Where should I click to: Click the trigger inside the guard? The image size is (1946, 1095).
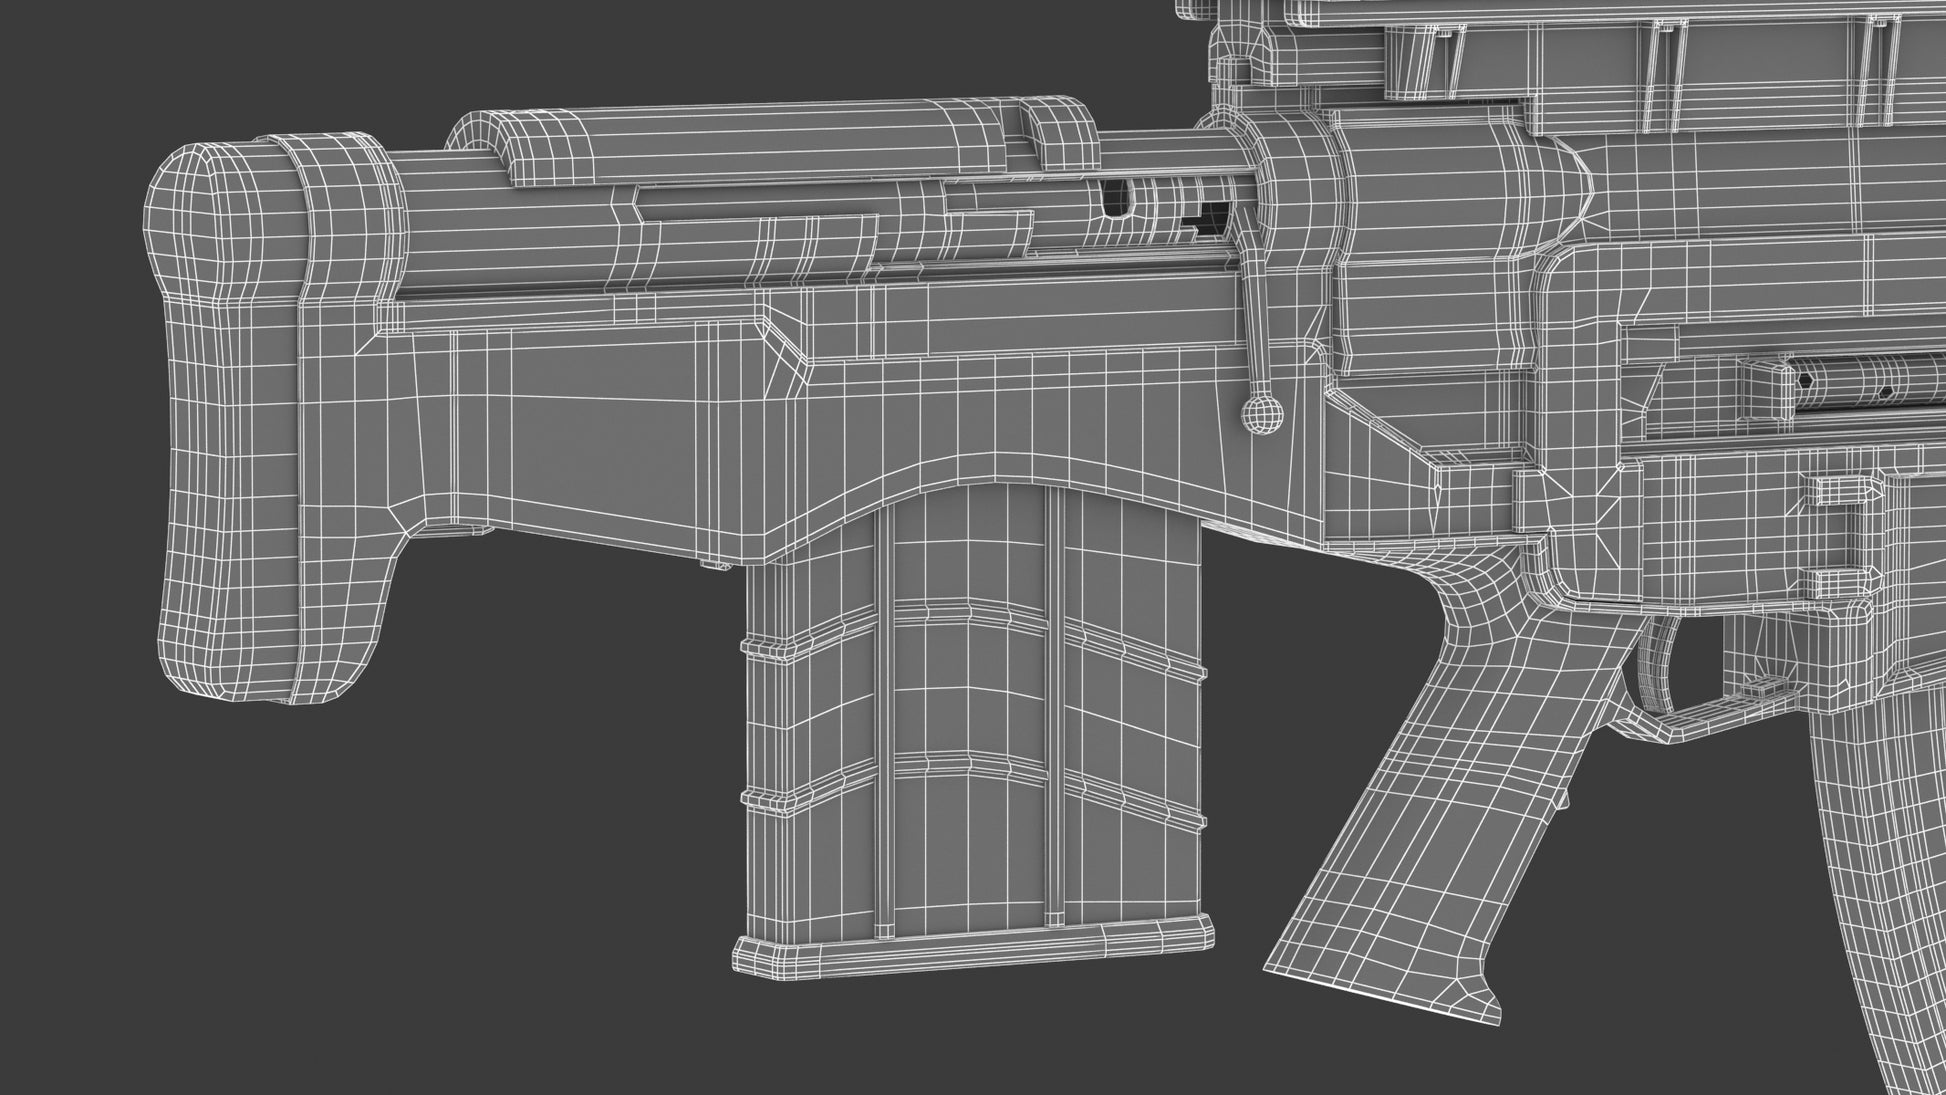[x=1657, y=670]
